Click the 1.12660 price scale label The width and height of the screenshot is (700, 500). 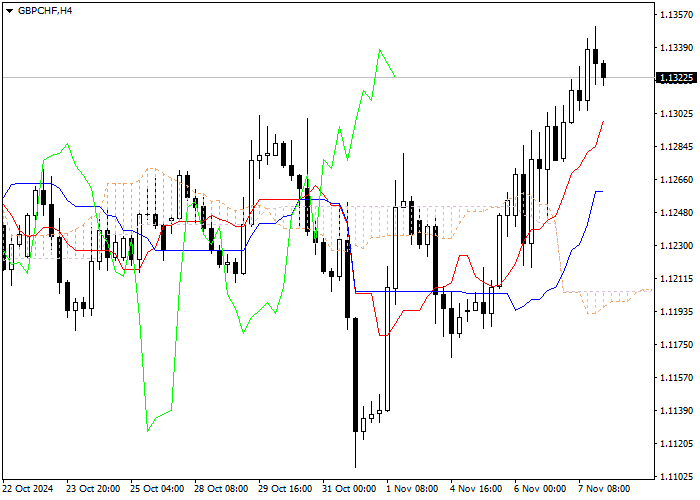point(676,180)
